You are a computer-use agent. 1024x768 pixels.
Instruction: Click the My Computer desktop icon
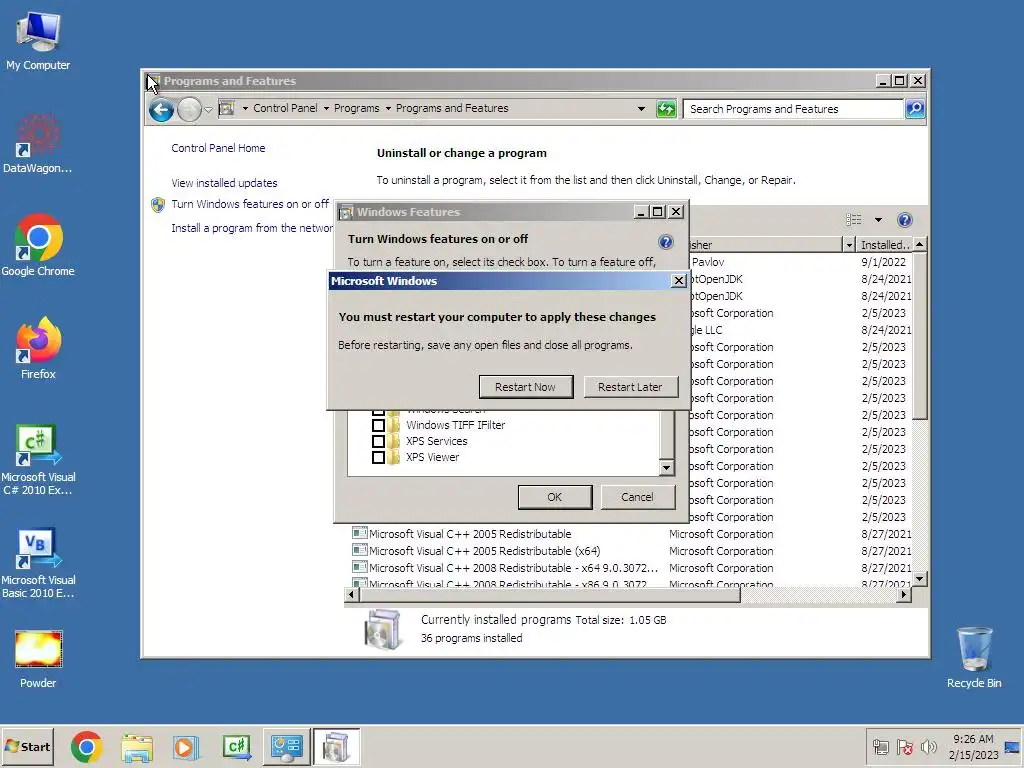pos(38,40)
